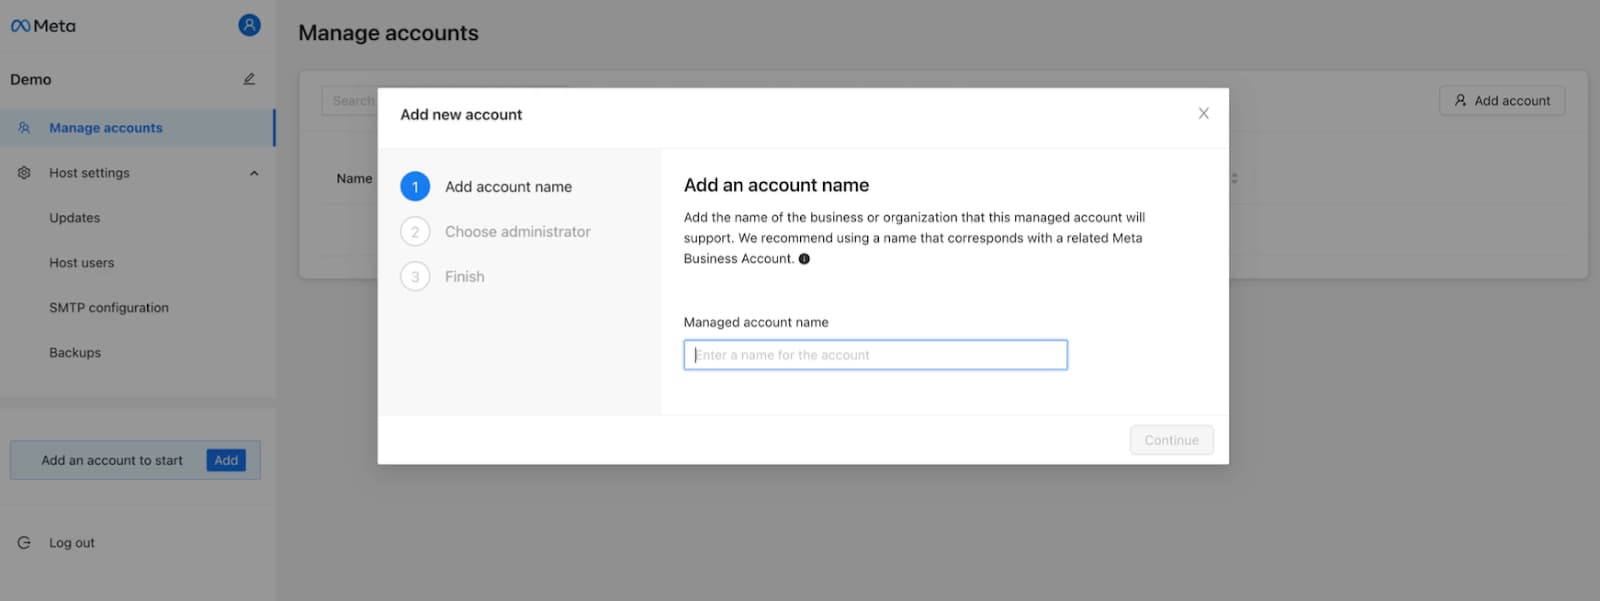The image size is (1600, 601).
Task: Click the Managed account name label
Action: pos(756,322)
